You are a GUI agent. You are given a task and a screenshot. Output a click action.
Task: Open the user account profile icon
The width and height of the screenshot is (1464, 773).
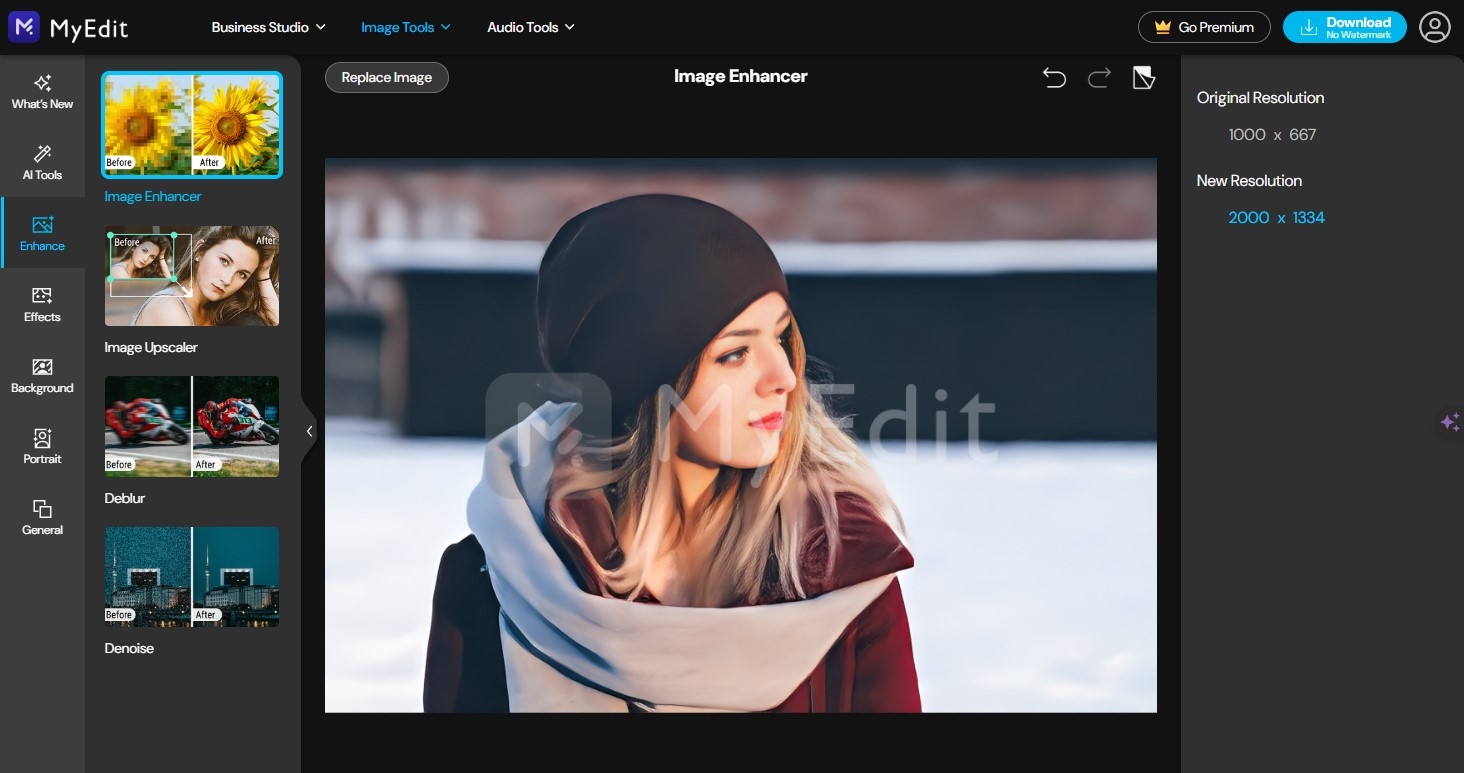point(1434,27)
